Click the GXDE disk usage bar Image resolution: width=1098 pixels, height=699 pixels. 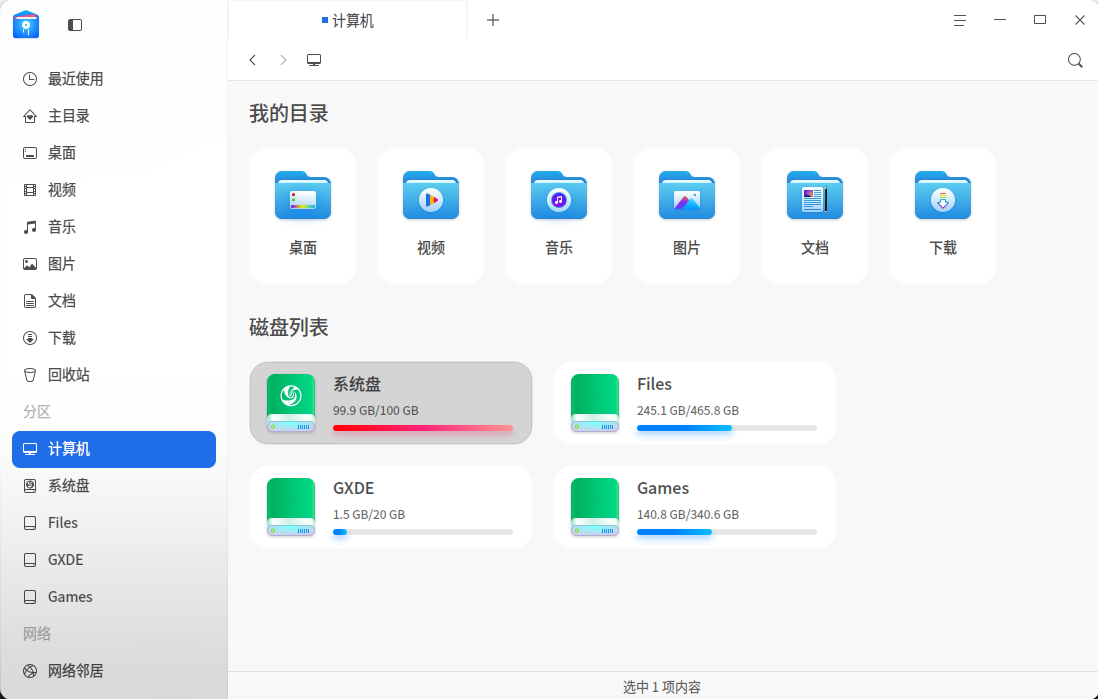pyautogui.click(x=423, y=532)
